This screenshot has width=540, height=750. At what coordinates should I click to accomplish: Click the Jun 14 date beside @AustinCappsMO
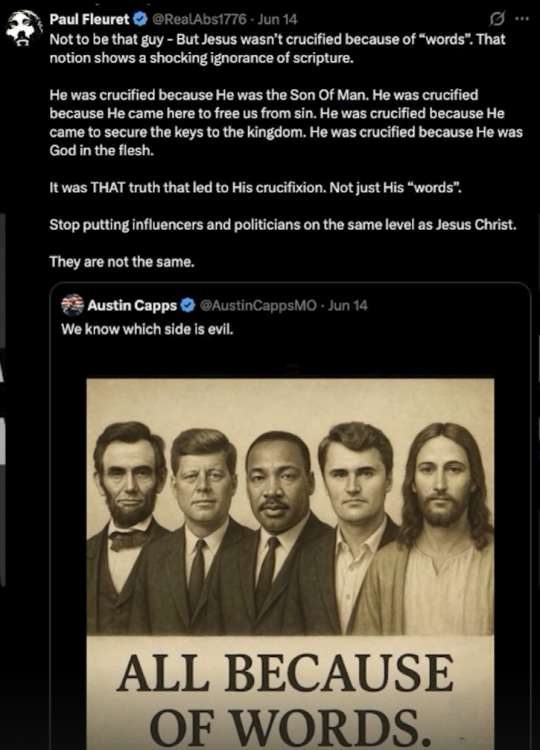click(348, 305)
